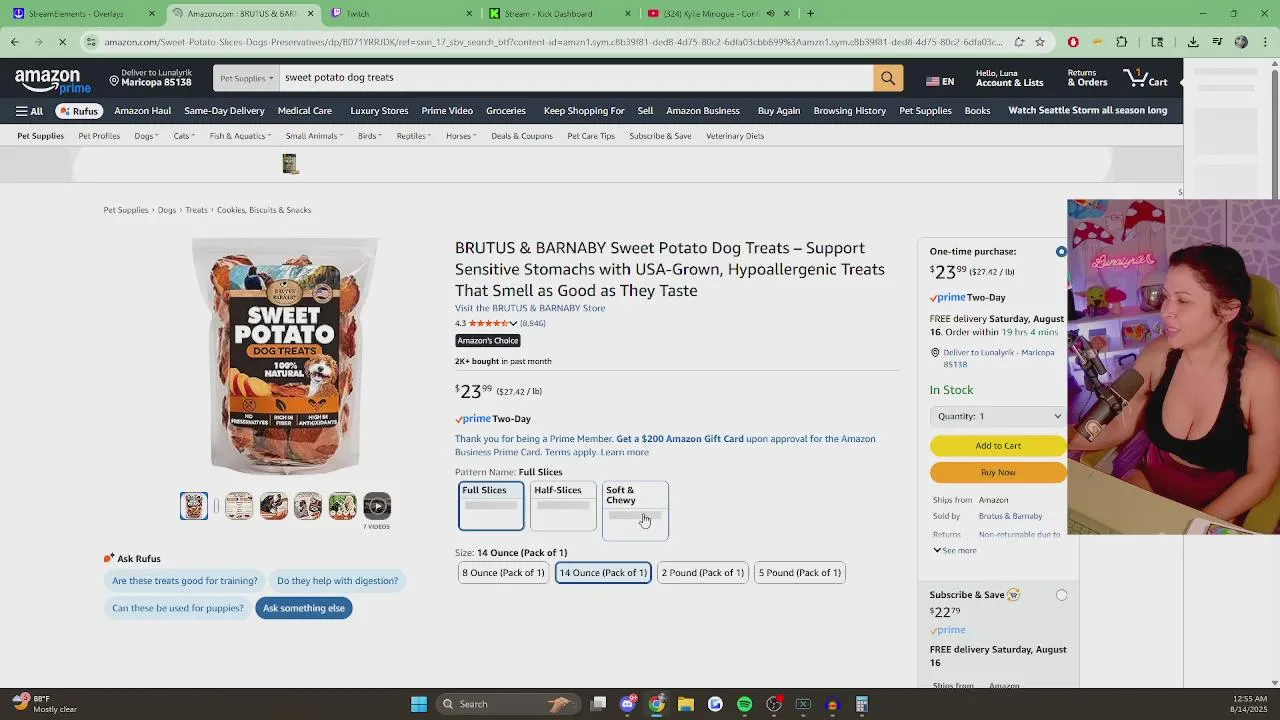The height and width of the screenshot is (720, 1280).
Task: Click the Add to Cart button
Action: tap(998, 446)
